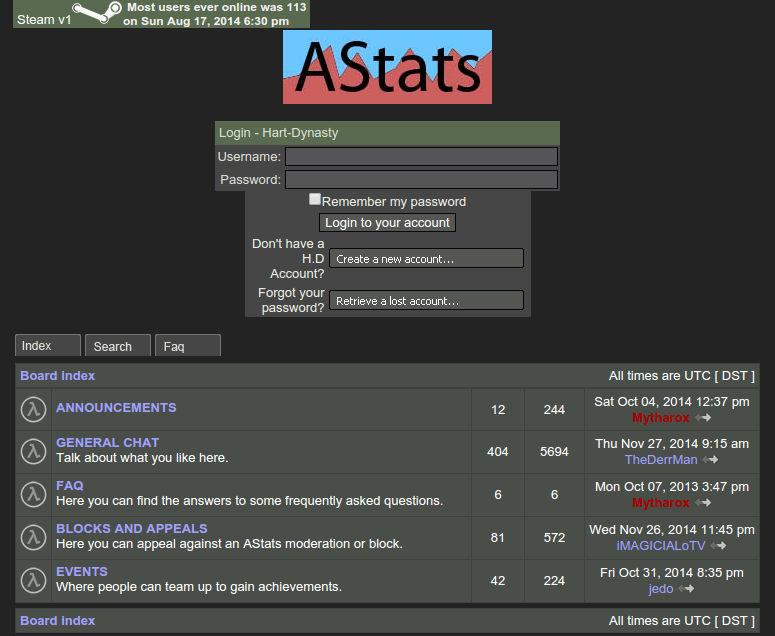775x636 pixels.
Task: Click BLOCKS AND APPEALS post count 572
Action: click(x=554, y=538)
